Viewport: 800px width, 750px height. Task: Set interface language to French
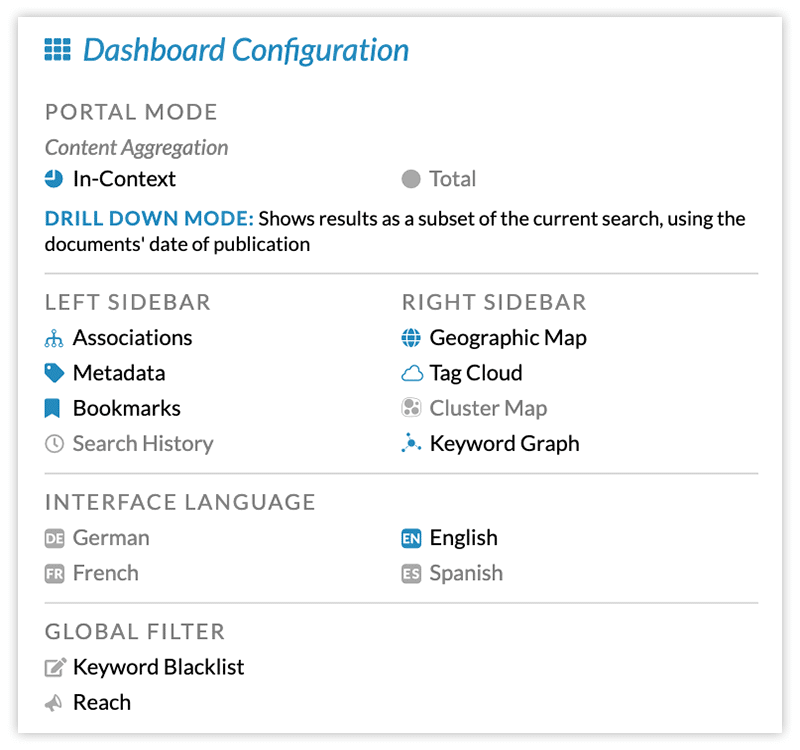(x=105, y=573)
